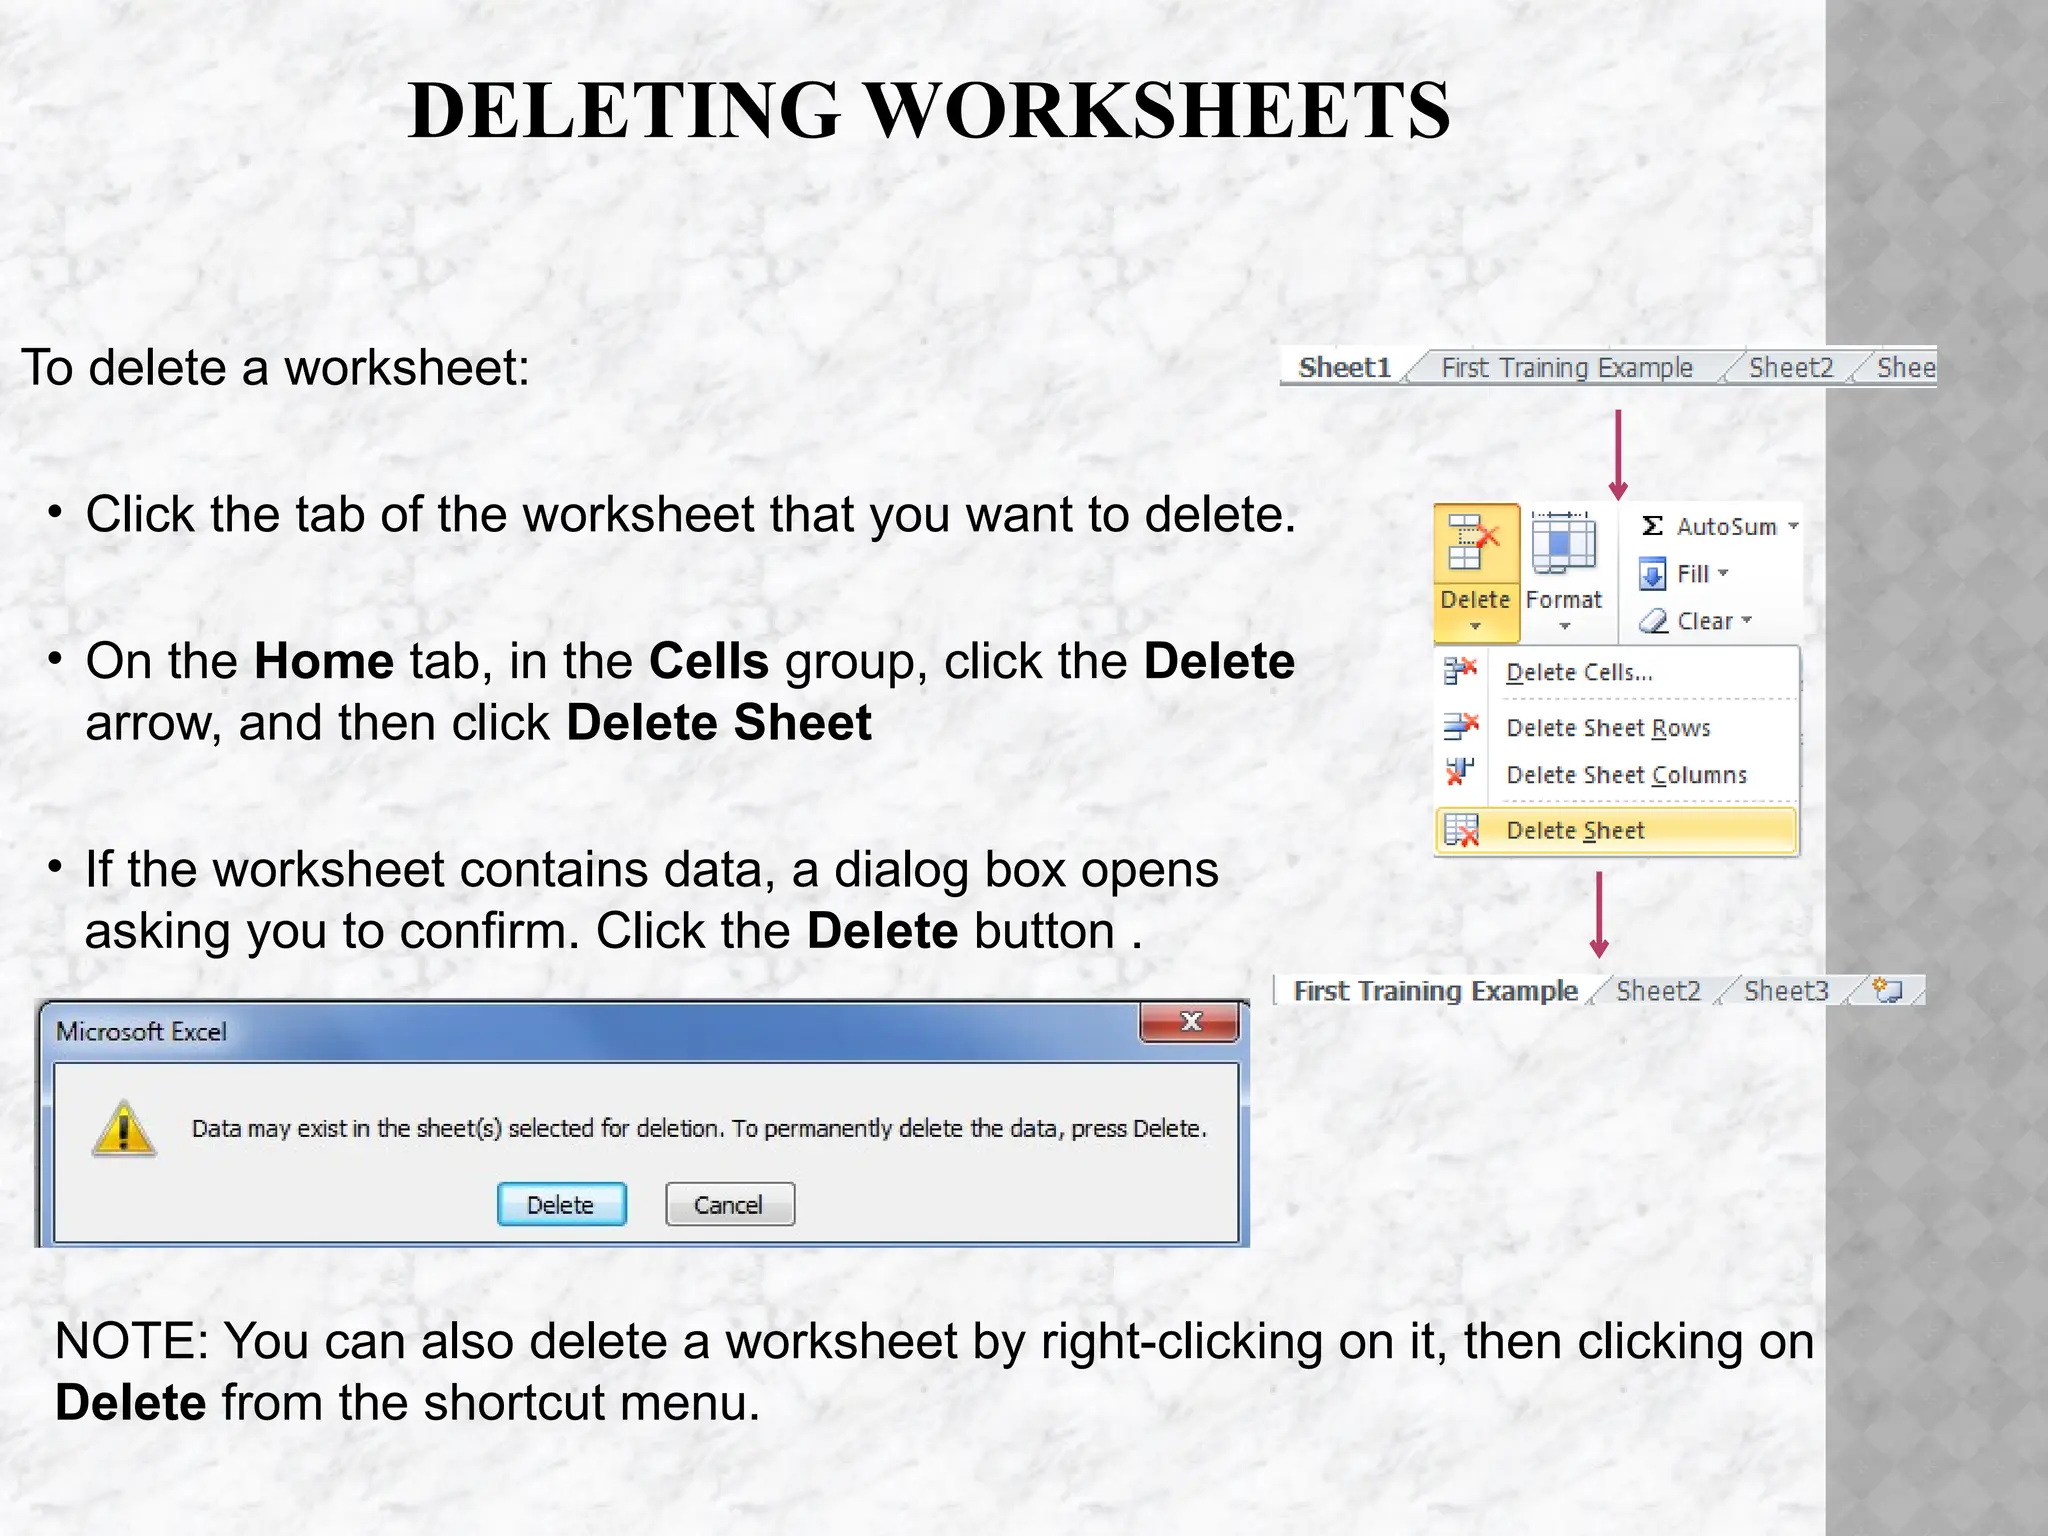The height and width of the screenshot is (1536, 2048).
Task: Click the Format cells icon
Action: 1563,544
